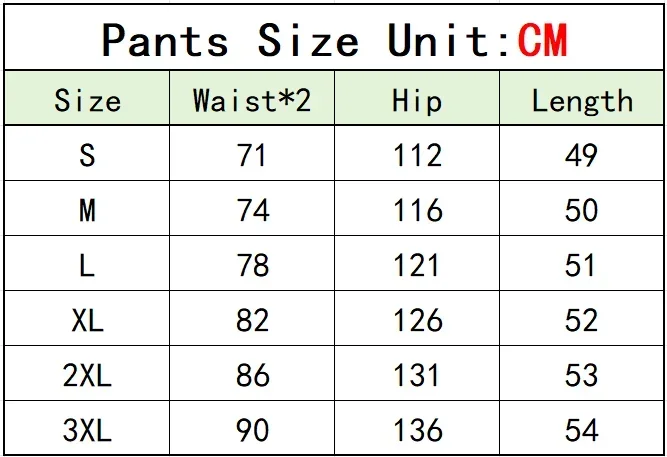Image resolution: width=667 pixels, height=457 pixels.
Task: Select the 2XL size cell
Action: (87, 375)
